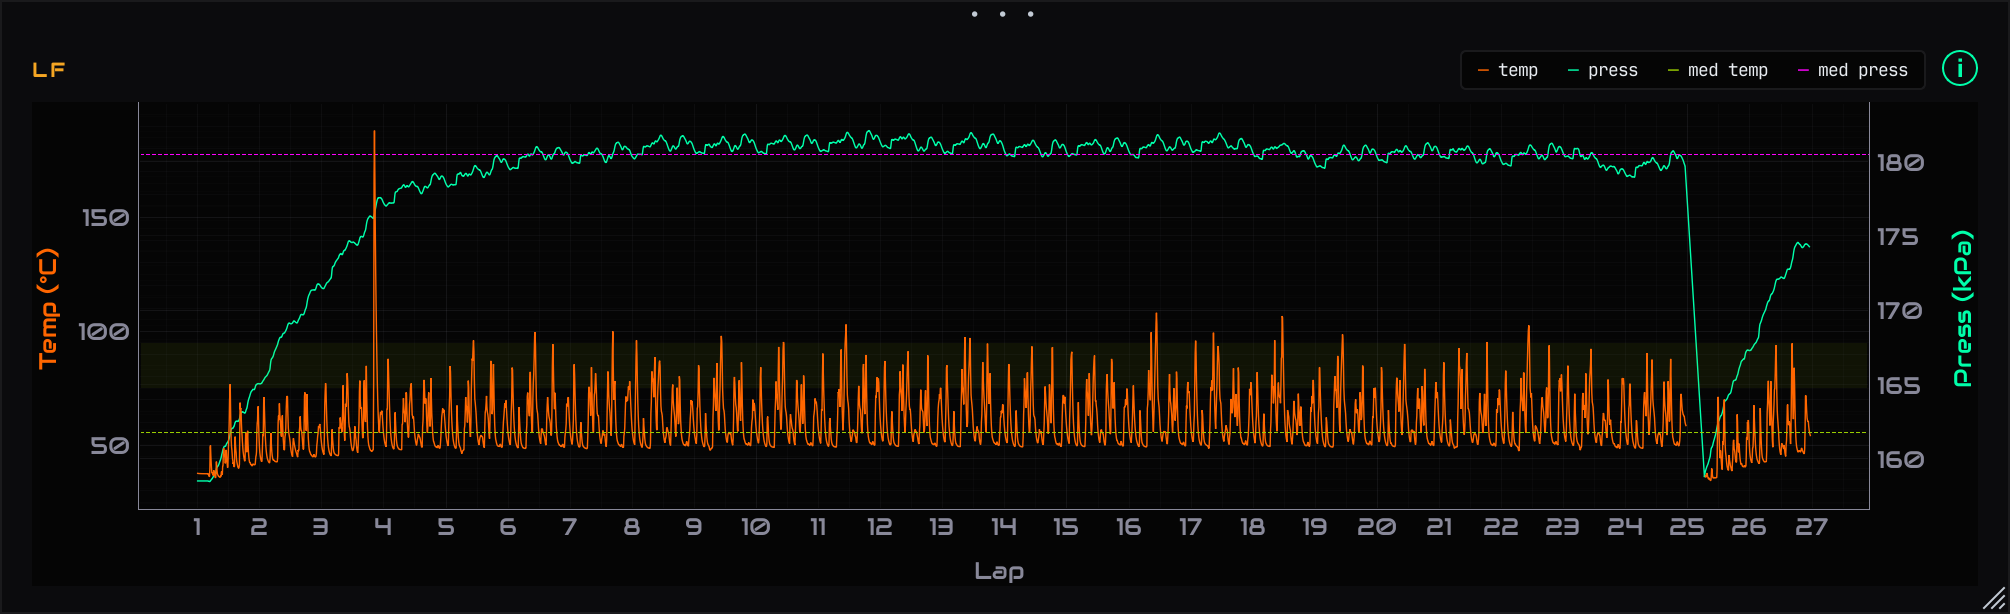Click the green press legend line swatch
This screenshot has height=614, width=2010.
pyautogui.click(x=1573, y=70)
